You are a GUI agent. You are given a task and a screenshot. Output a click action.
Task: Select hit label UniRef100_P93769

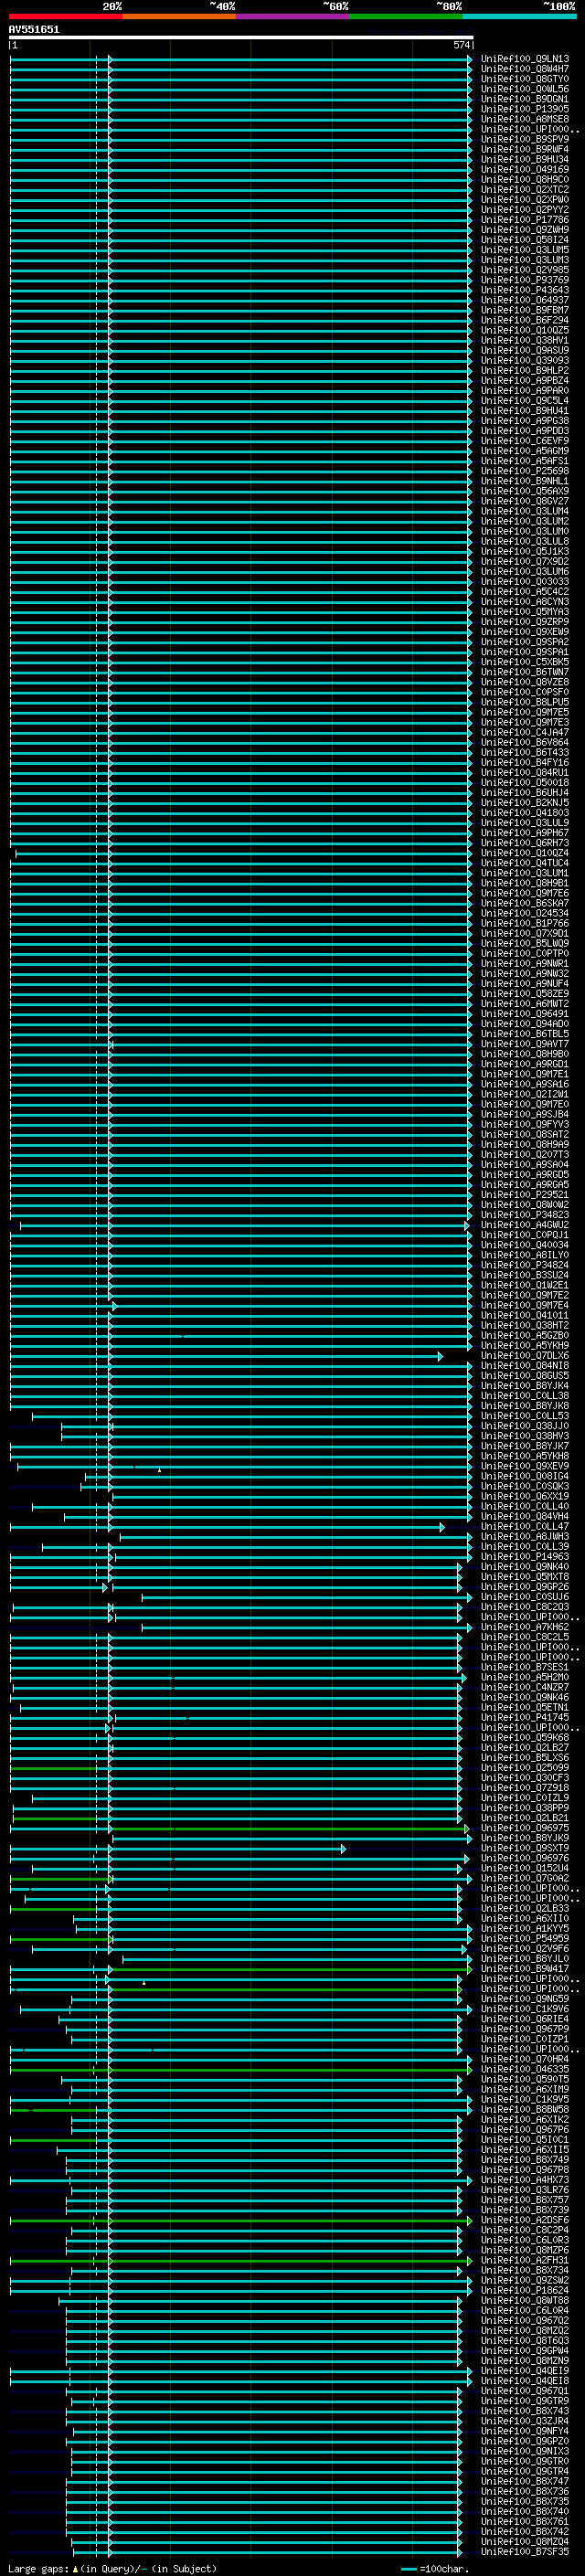[x=525, y=280]
